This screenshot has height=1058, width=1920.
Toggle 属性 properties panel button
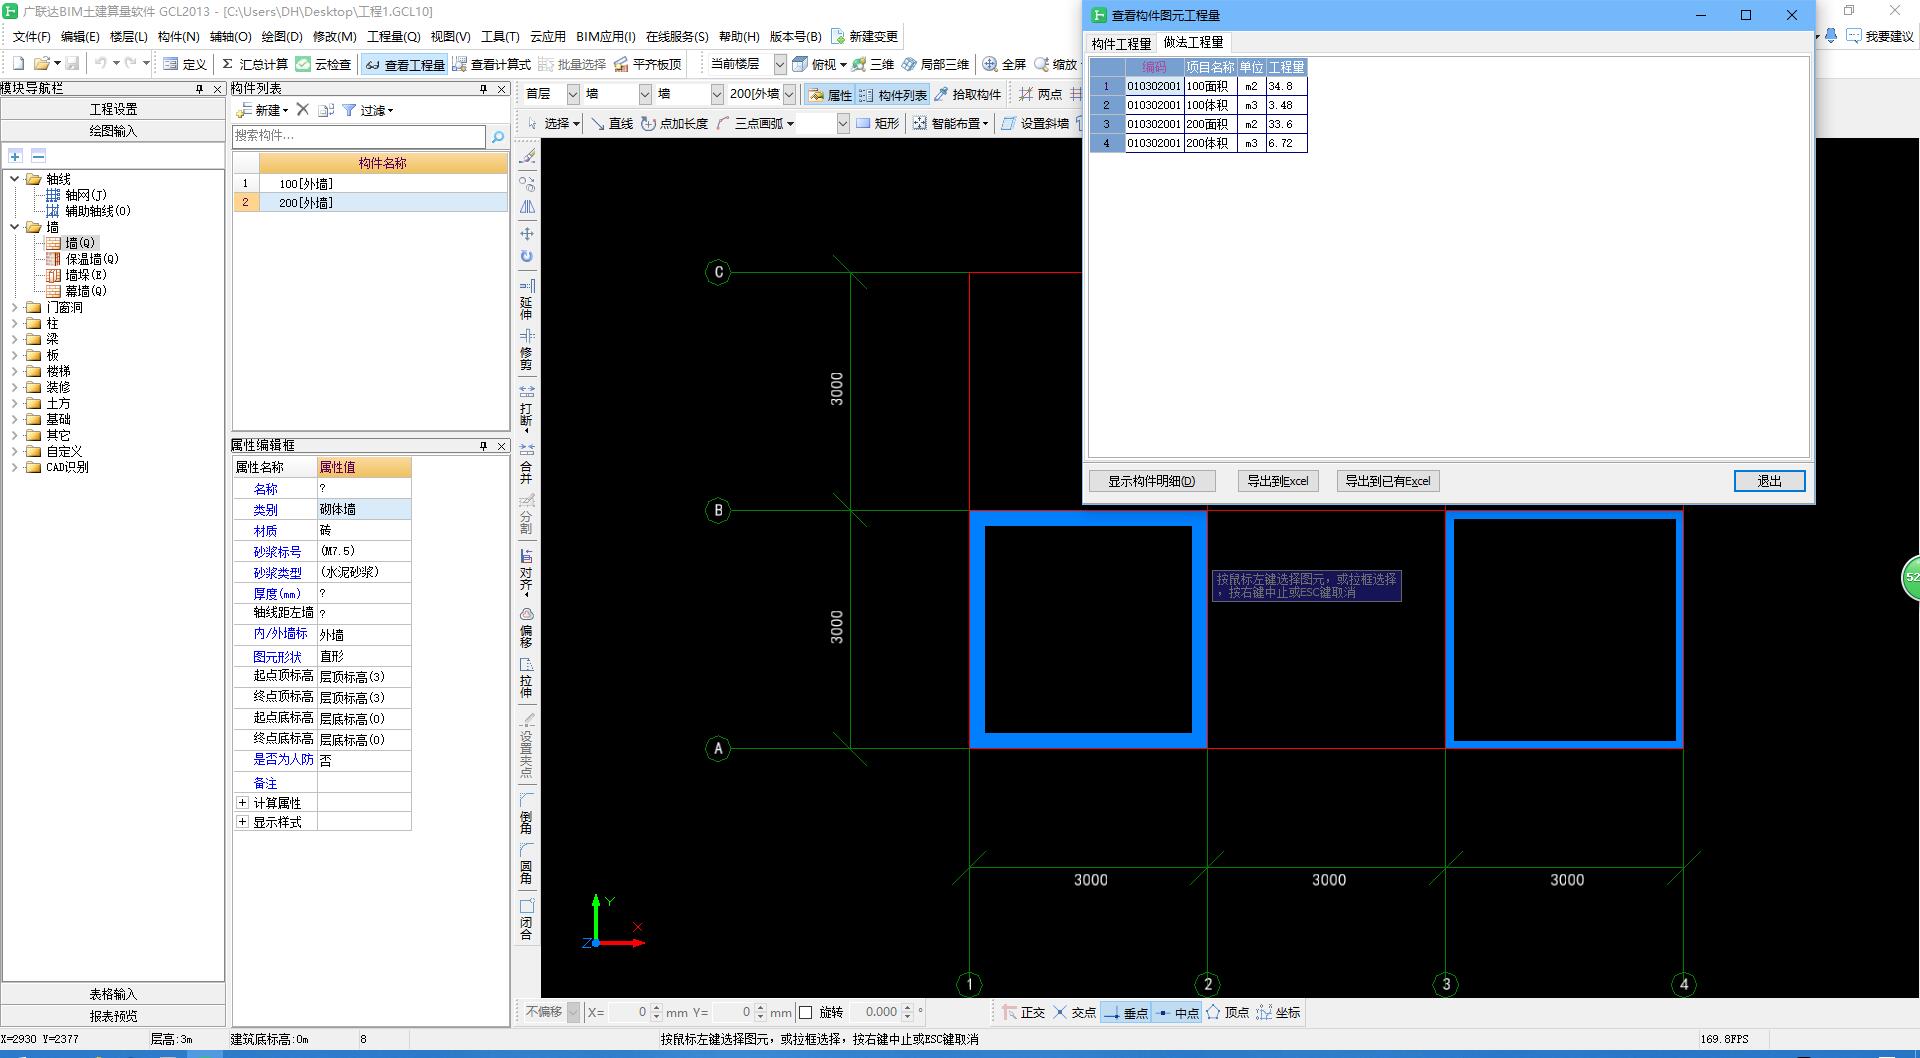[830, 94]
